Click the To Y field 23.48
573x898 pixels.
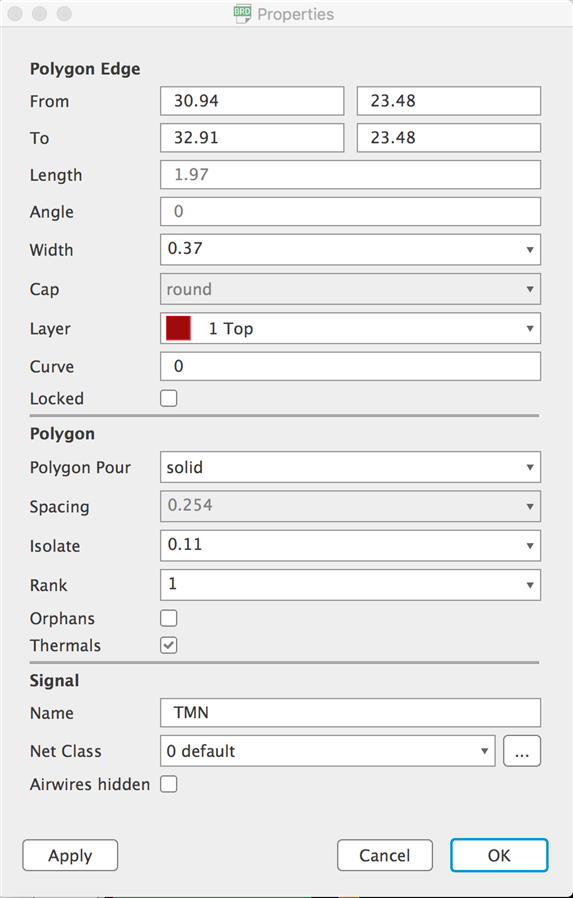449,137
